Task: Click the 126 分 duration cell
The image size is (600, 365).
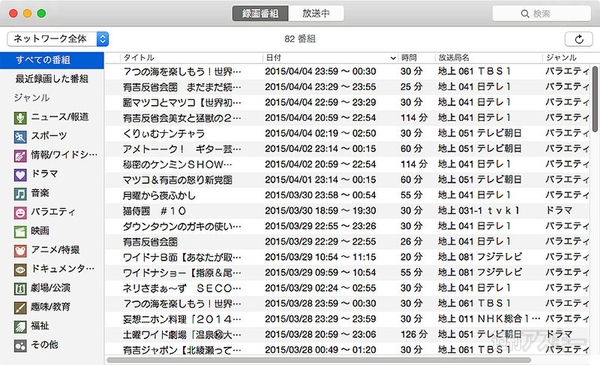Action: coord(414,334)
